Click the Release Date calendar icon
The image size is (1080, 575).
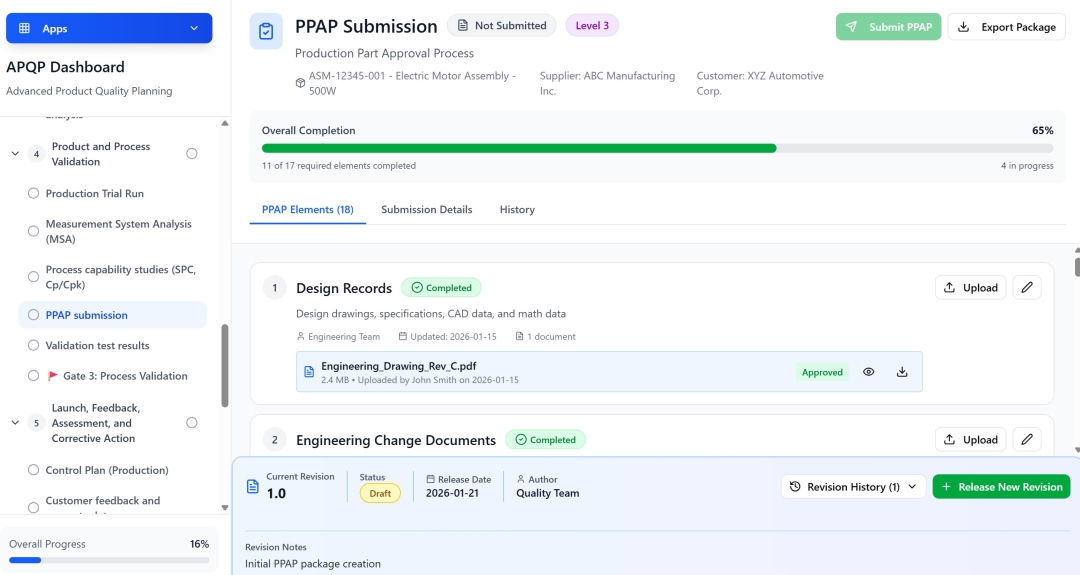(430, 479)
